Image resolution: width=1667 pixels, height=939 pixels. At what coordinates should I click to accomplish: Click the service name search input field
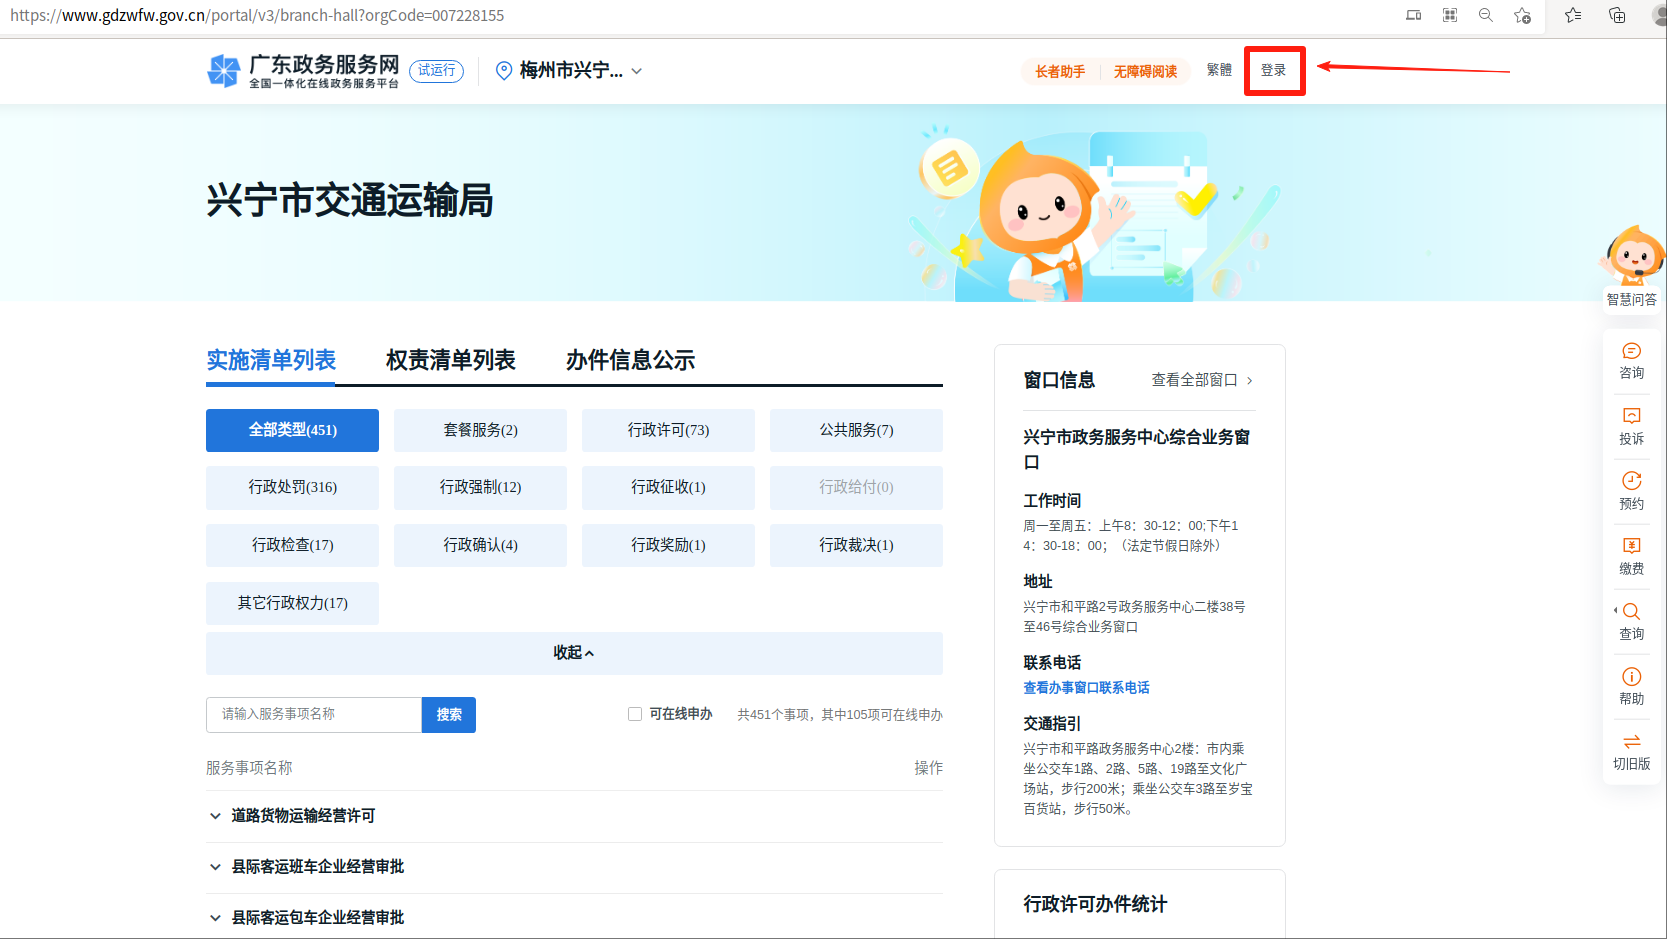pyautogui.click(x=314, y=714)
